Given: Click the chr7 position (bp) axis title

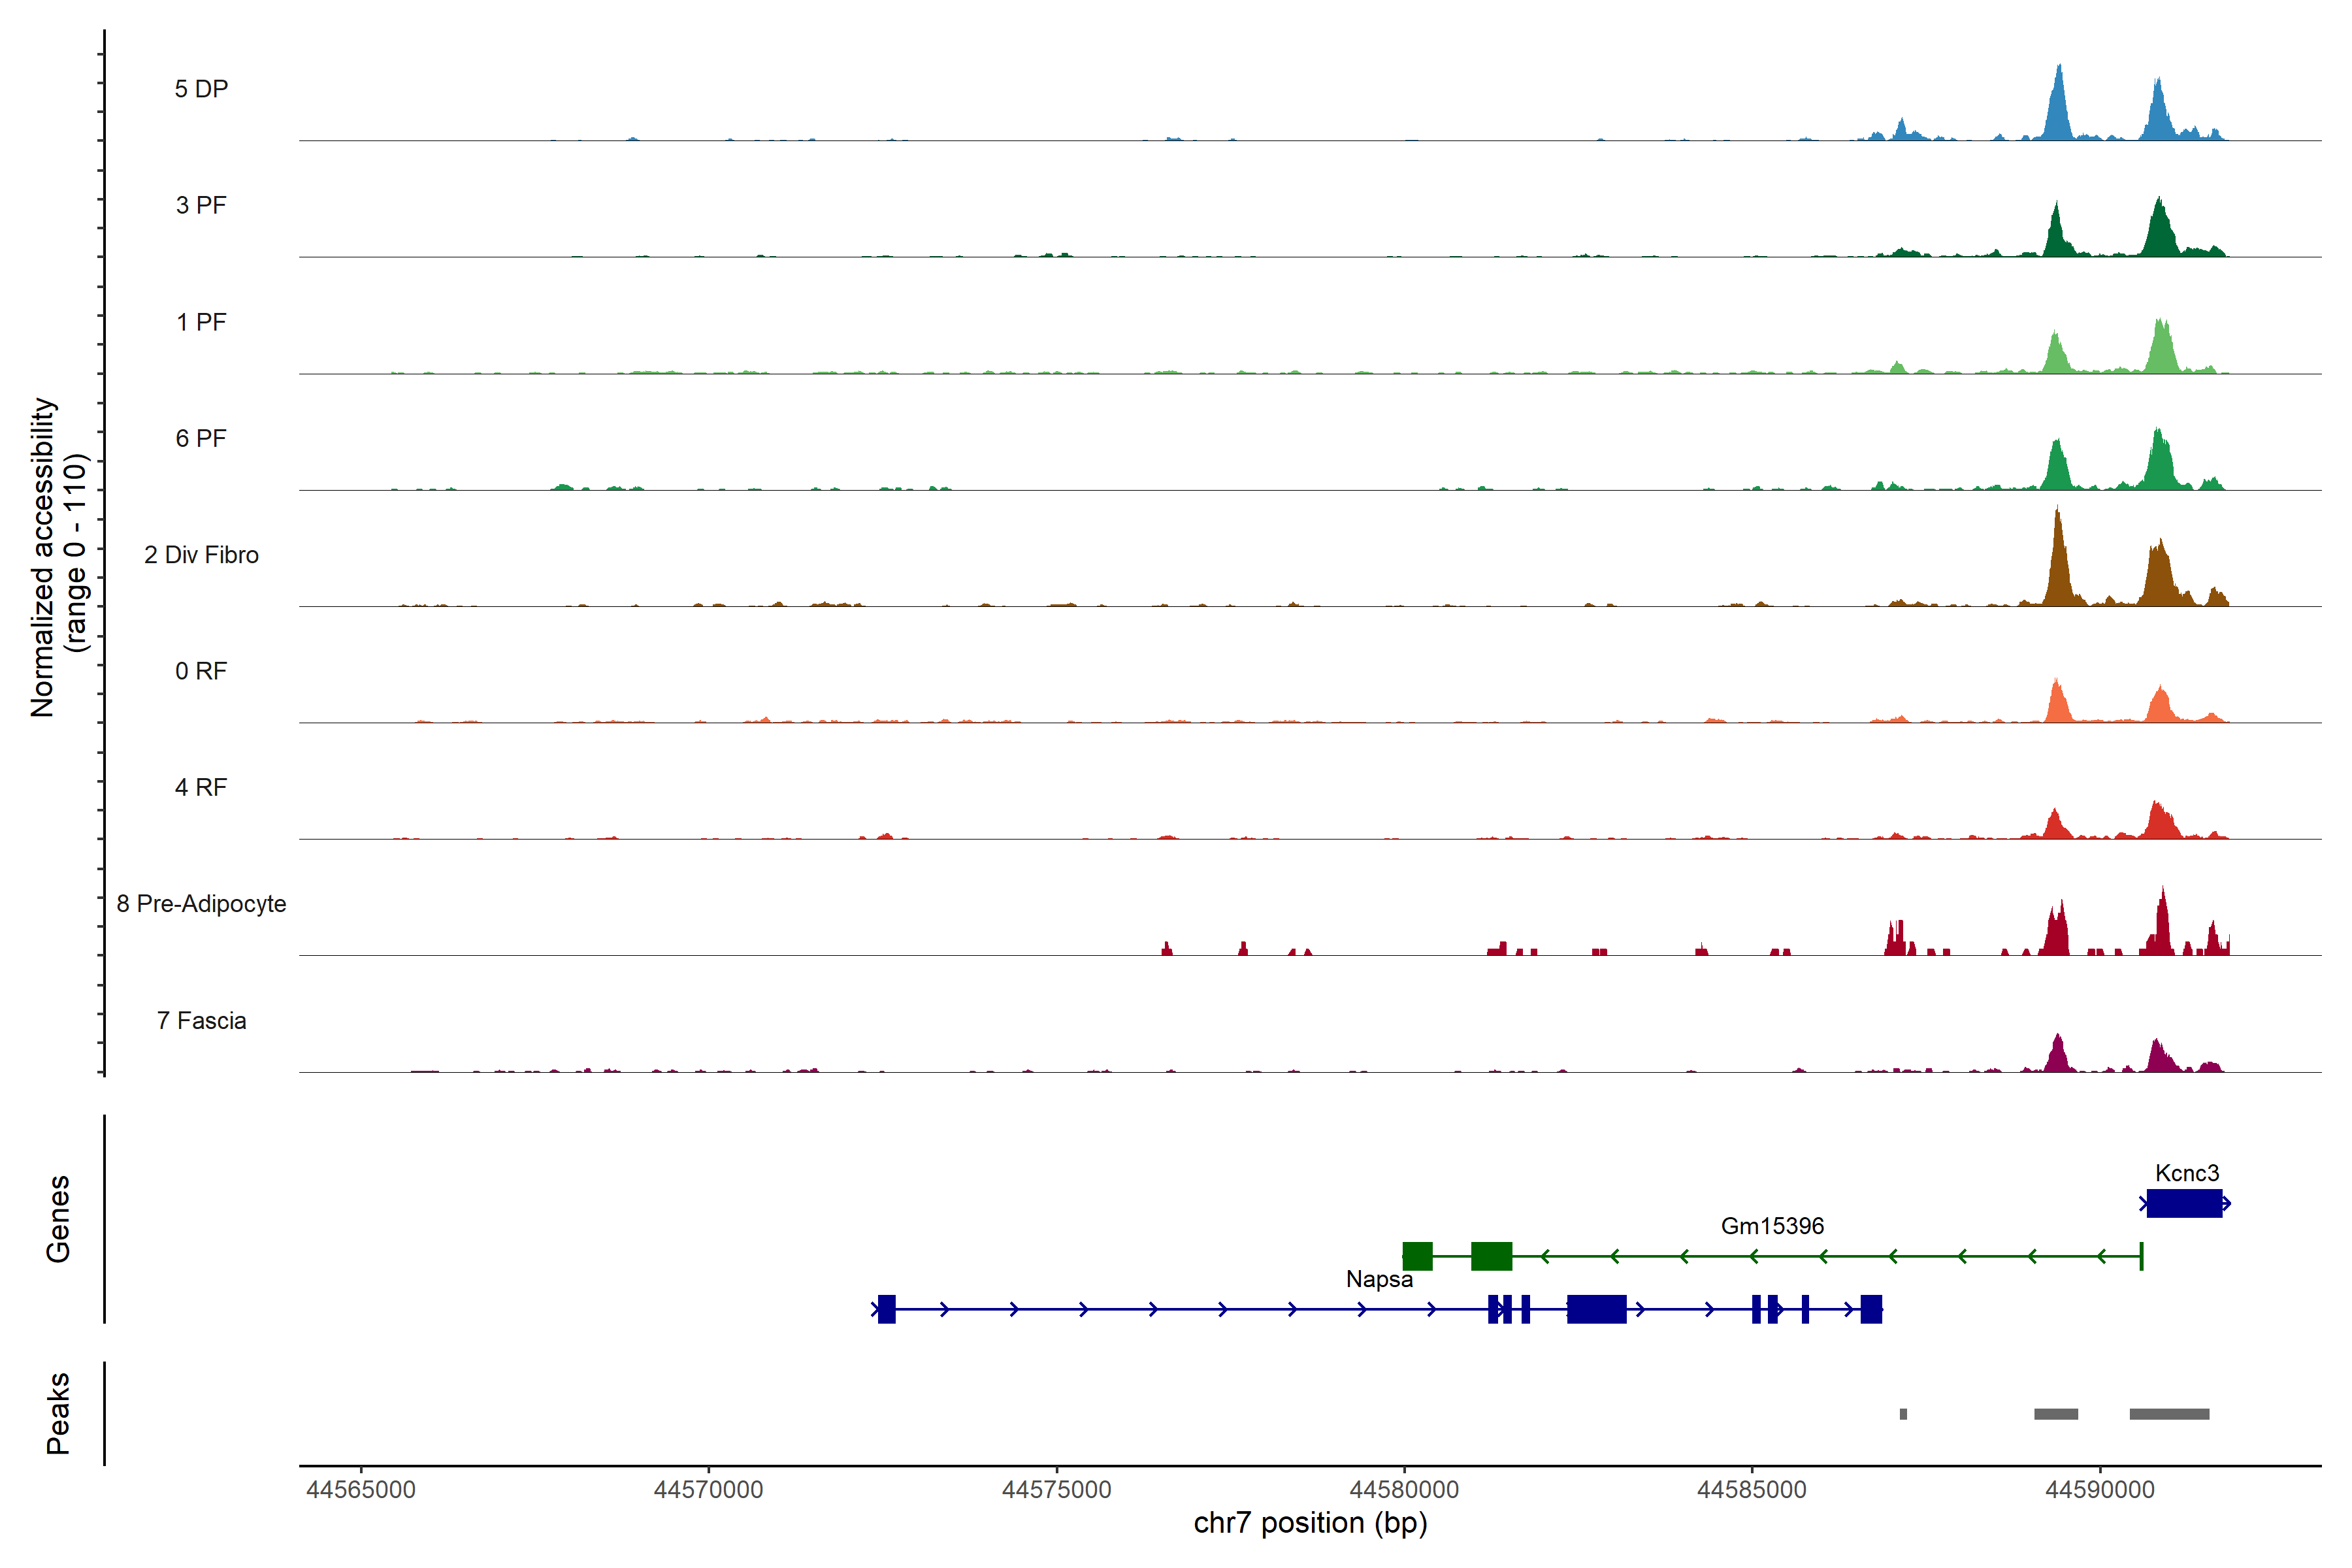Looking at the screenshot, I should (x=1310, y=1523).
